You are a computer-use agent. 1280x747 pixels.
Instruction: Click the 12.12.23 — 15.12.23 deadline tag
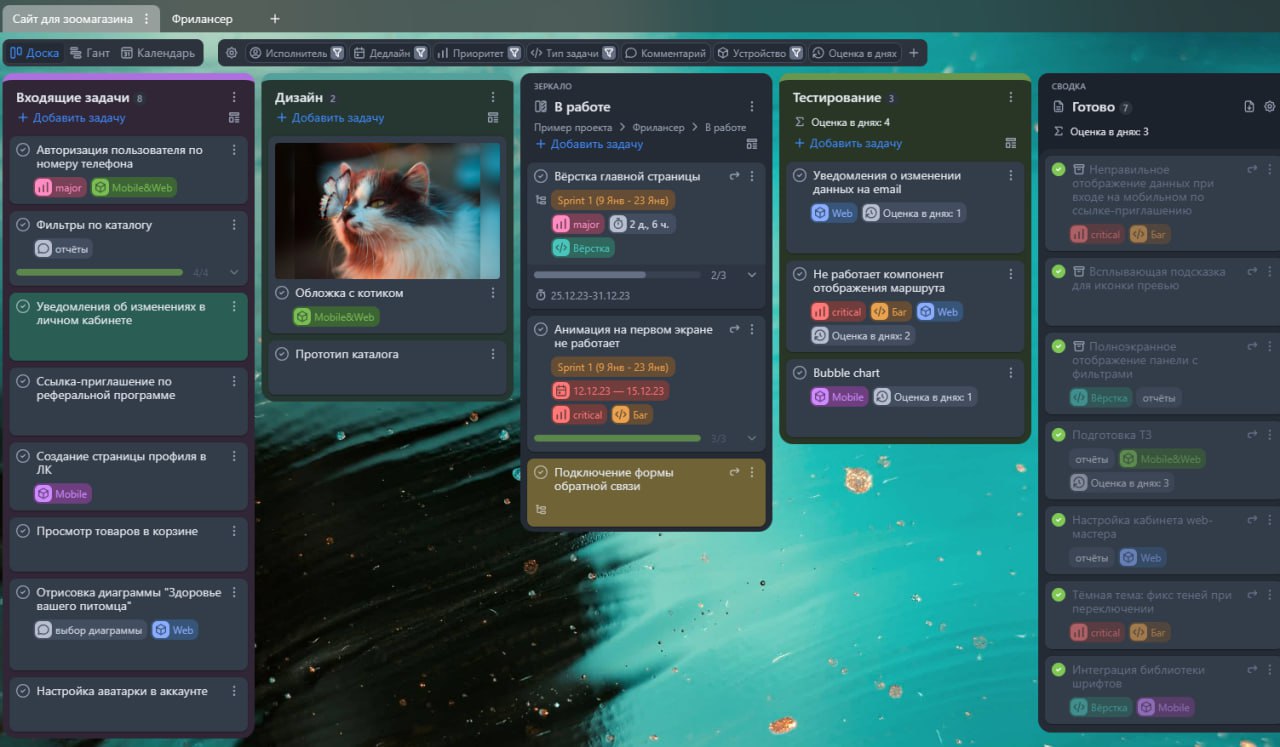[610, 391]
